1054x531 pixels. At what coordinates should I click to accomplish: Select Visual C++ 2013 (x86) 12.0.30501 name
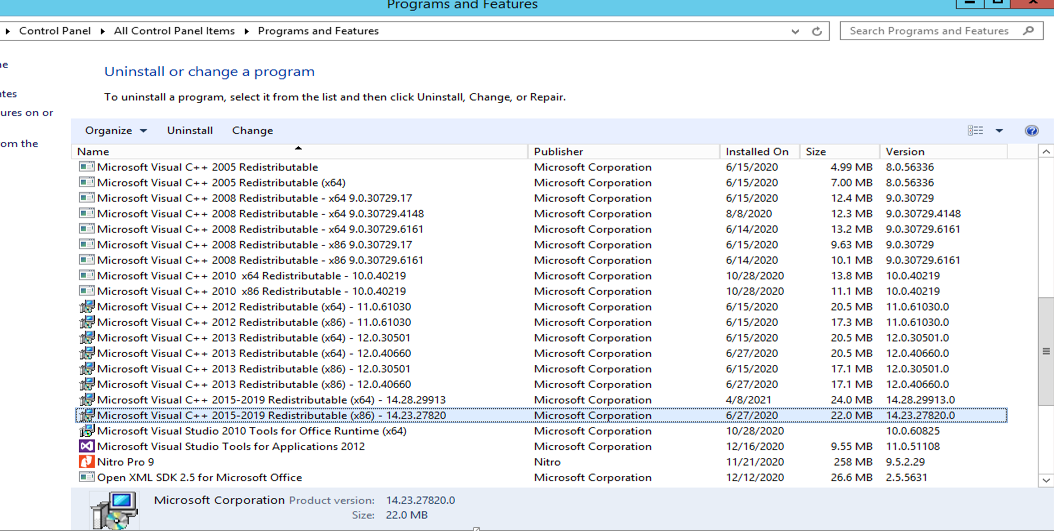(x=253, y=368)
